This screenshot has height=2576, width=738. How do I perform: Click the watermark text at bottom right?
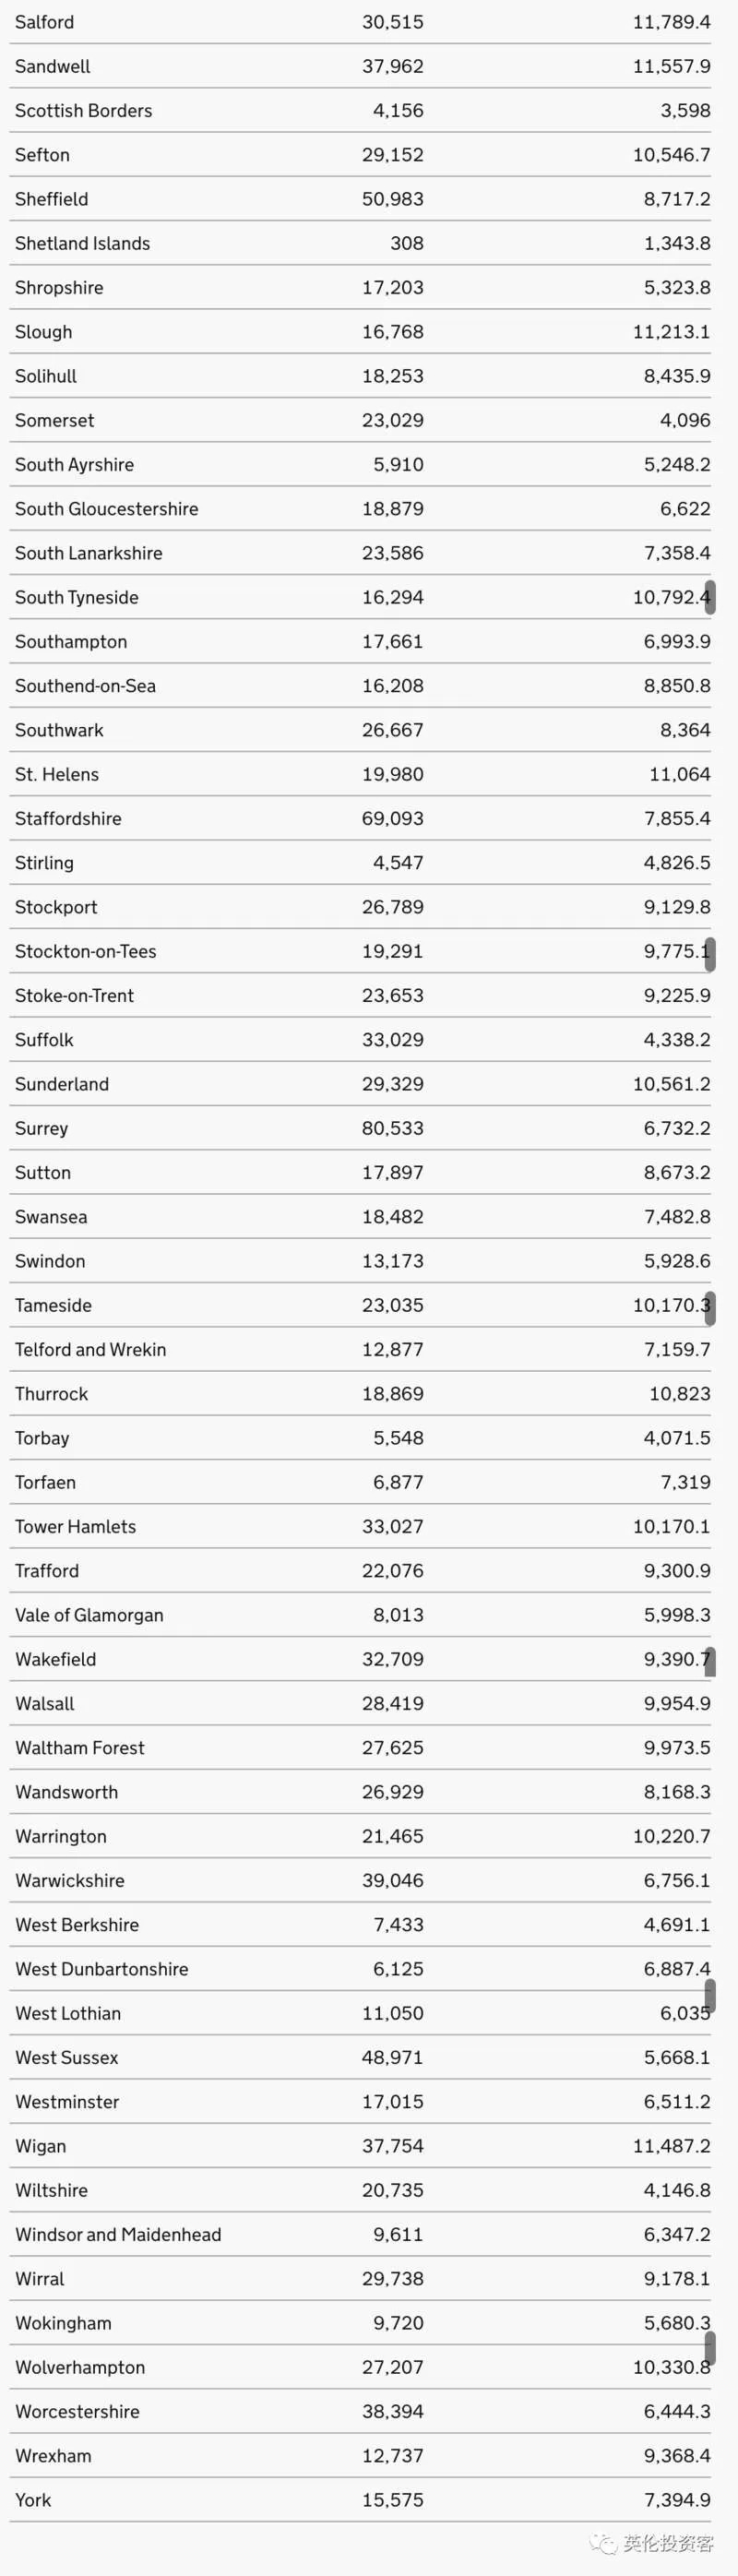668,2542
